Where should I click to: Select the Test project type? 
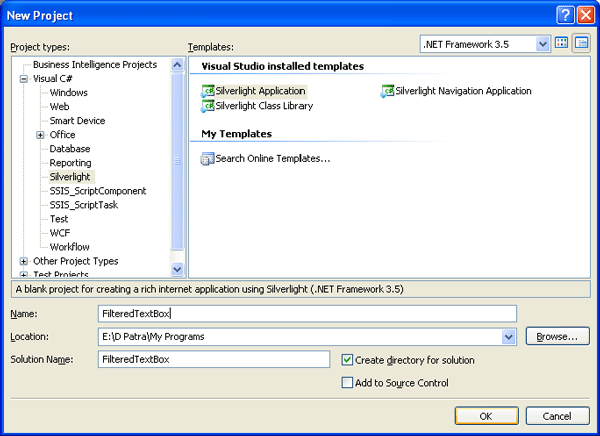pos(59,219)
